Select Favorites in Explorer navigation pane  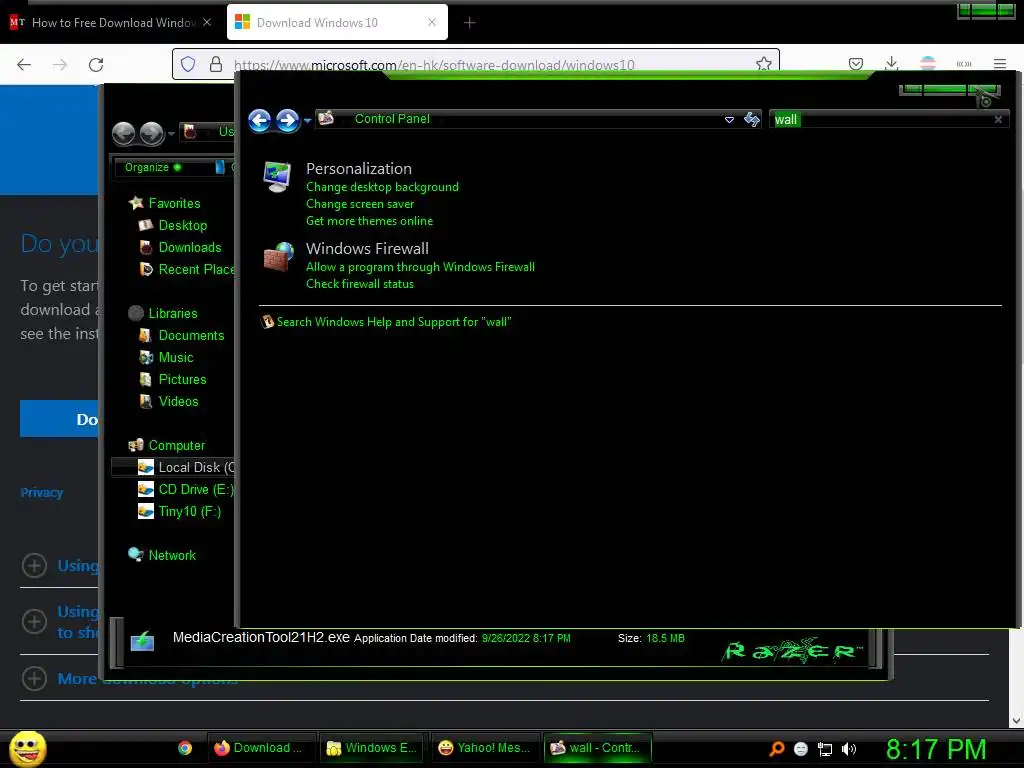[x=174, y=203]
